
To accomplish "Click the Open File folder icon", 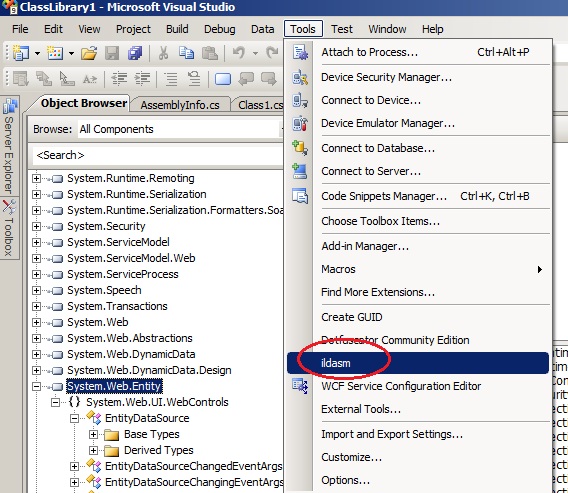I will click(x=89, y=53).
